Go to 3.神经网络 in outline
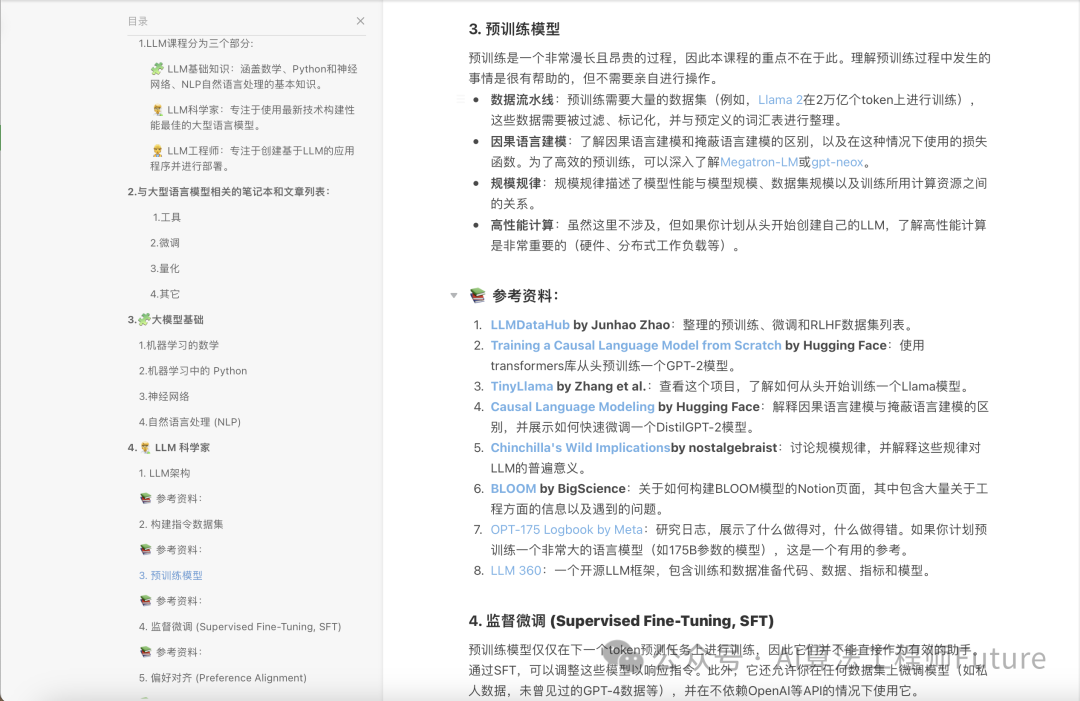Viewport: 1080px width, 701px height. click(164, 396)
